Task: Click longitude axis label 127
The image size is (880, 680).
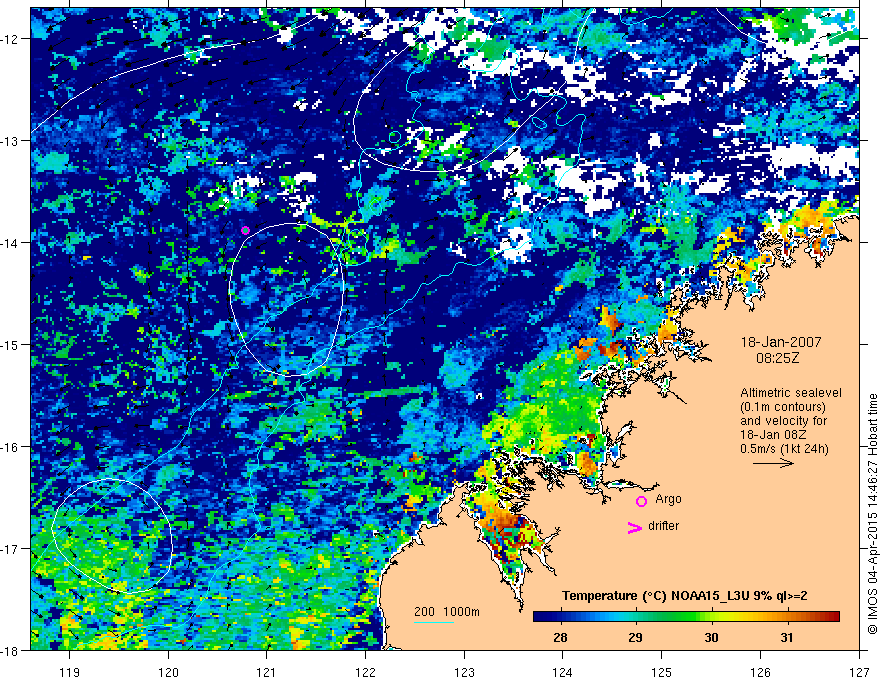Action: 859,672
